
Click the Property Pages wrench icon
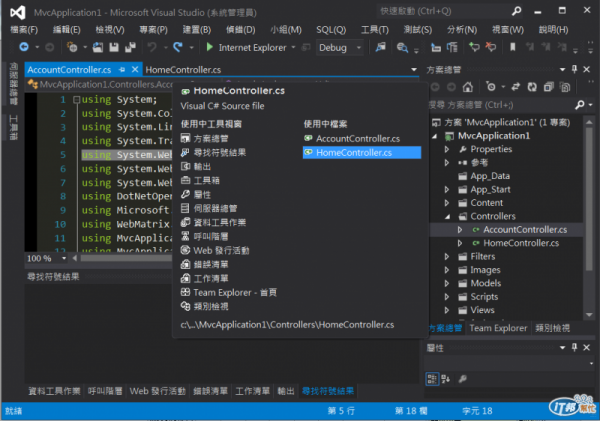(x=463, y=379)
